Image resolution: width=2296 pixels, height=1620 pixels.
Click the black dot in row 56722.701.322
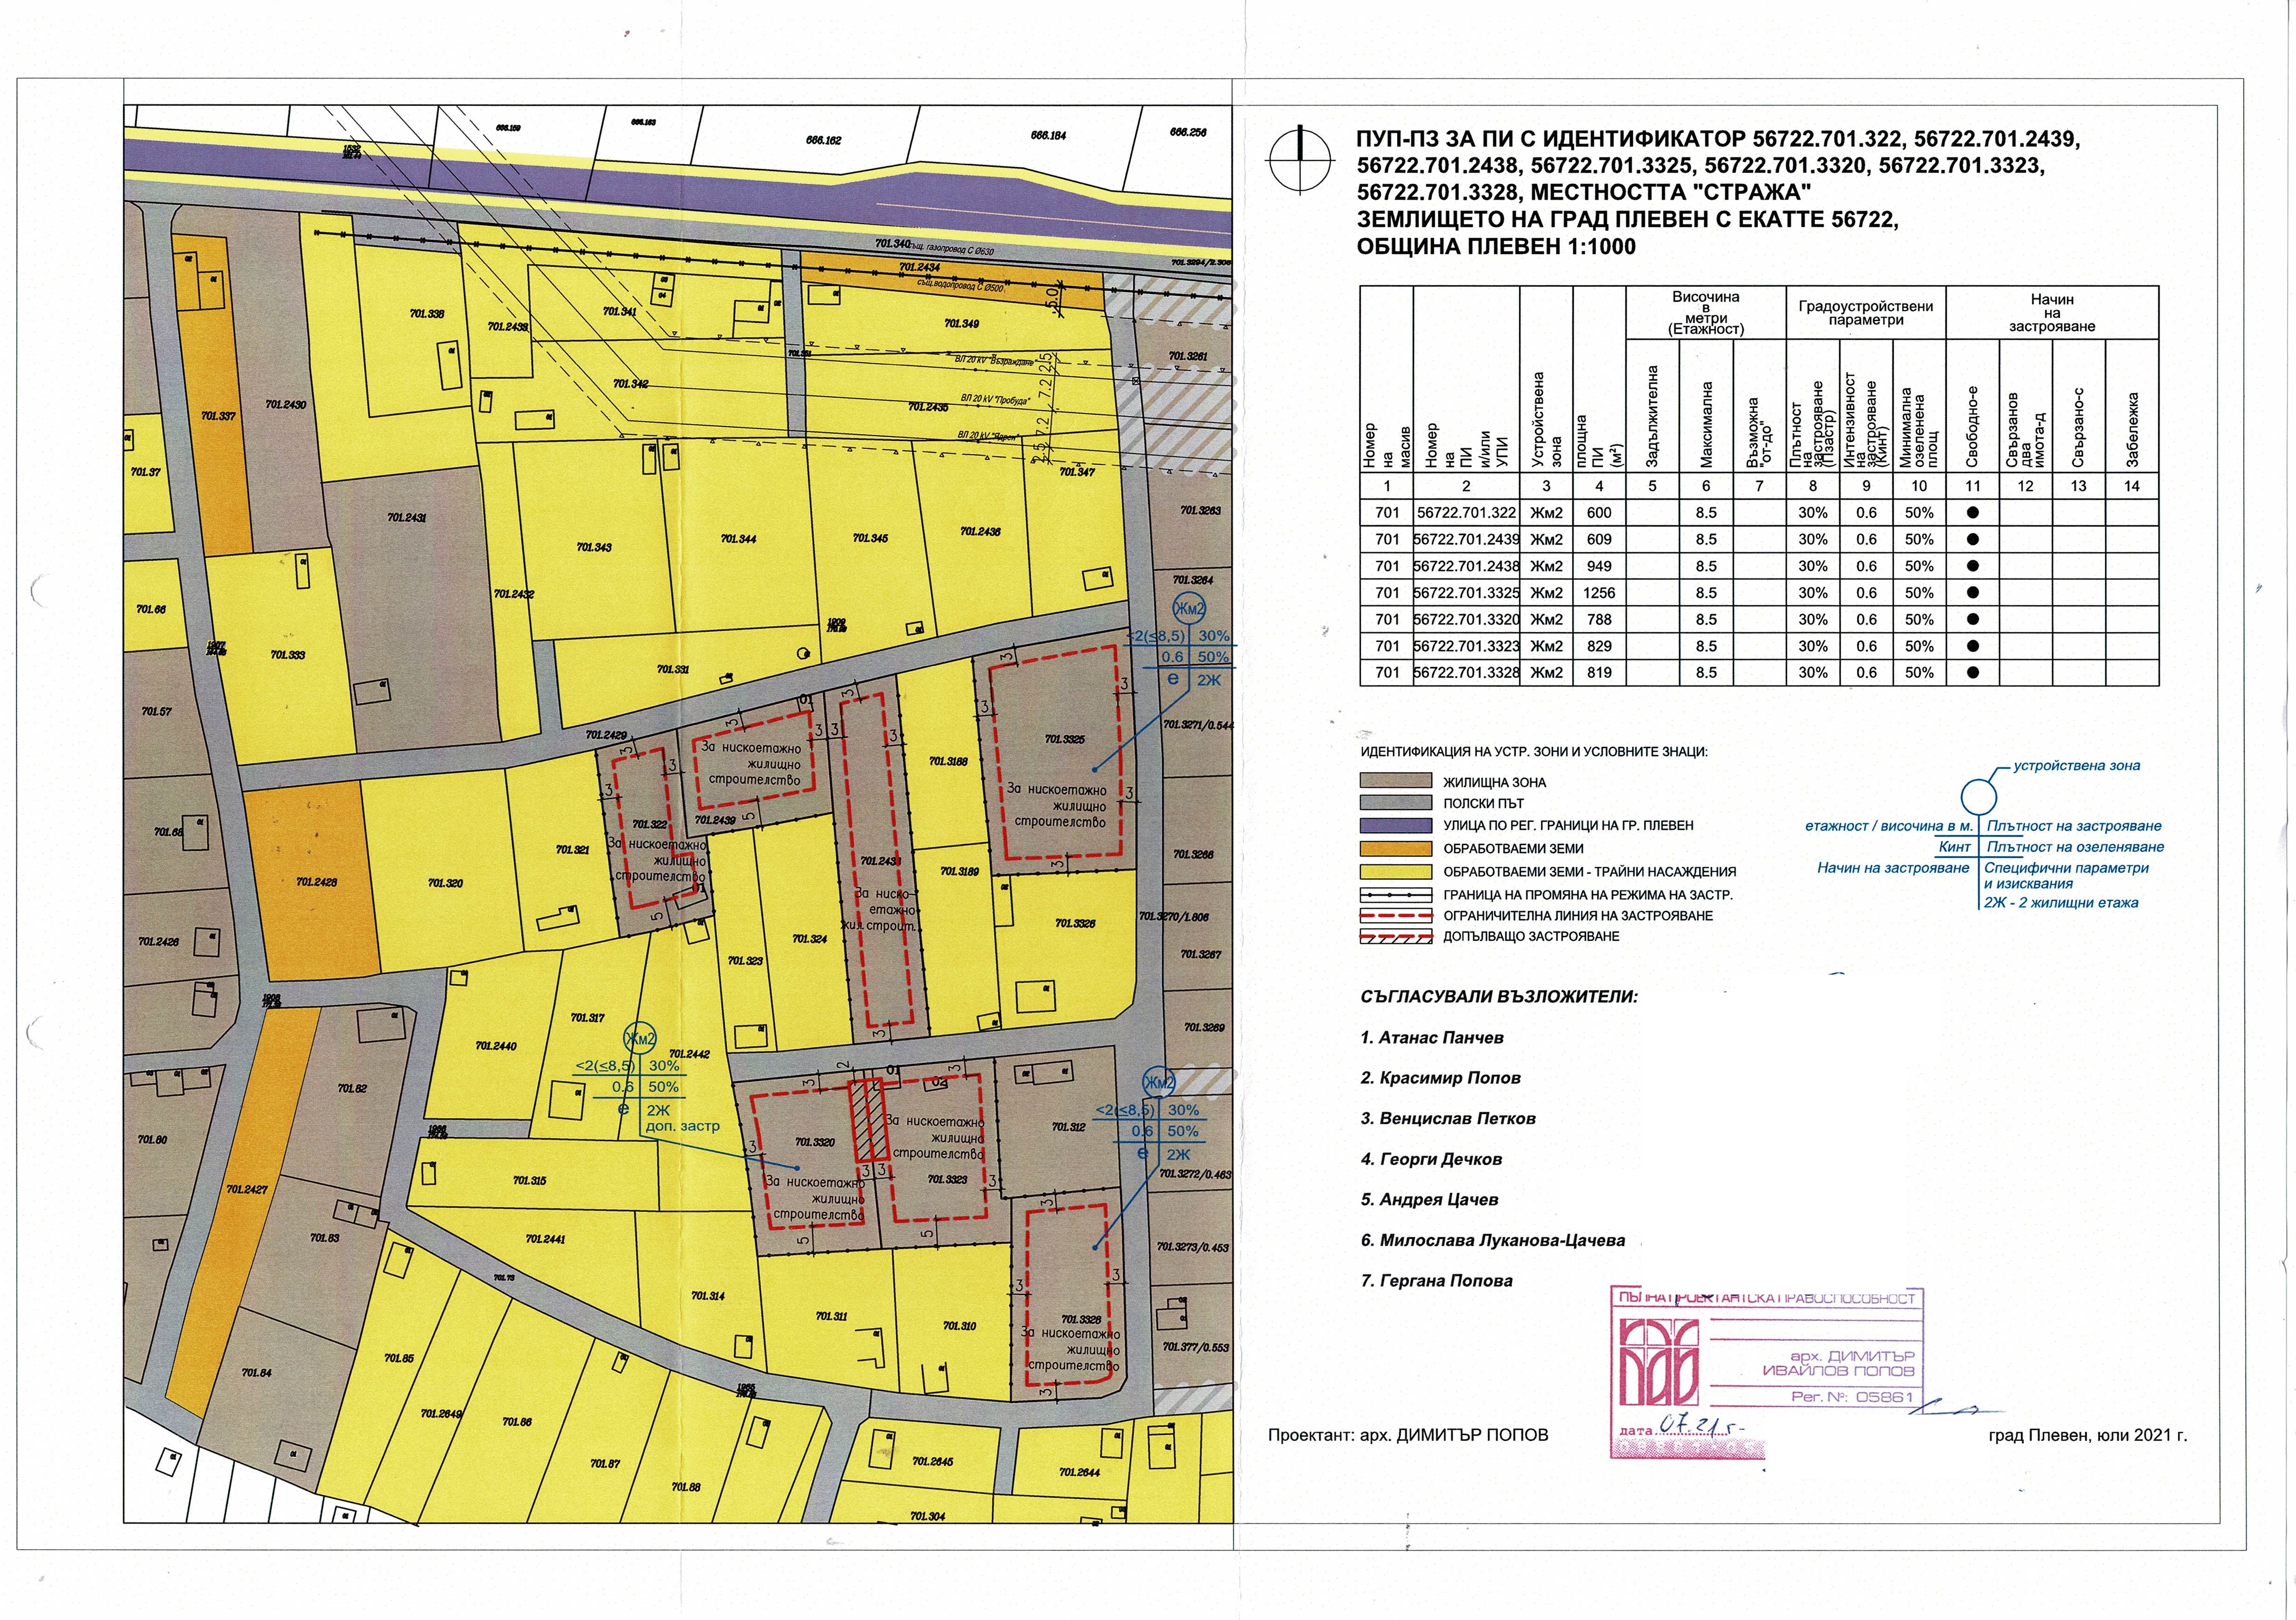tap(1972, 513)
